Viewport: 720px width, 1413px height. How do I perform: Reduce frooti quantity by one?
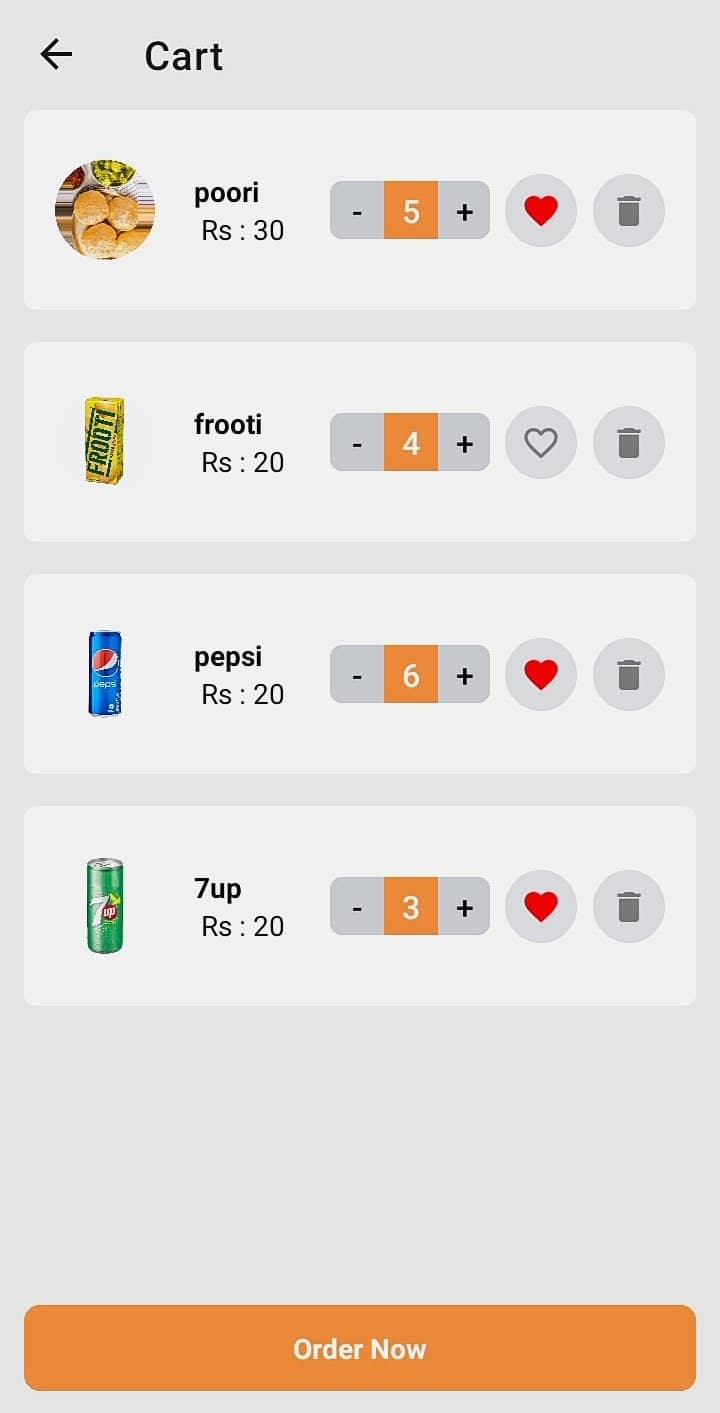point(357,443)
